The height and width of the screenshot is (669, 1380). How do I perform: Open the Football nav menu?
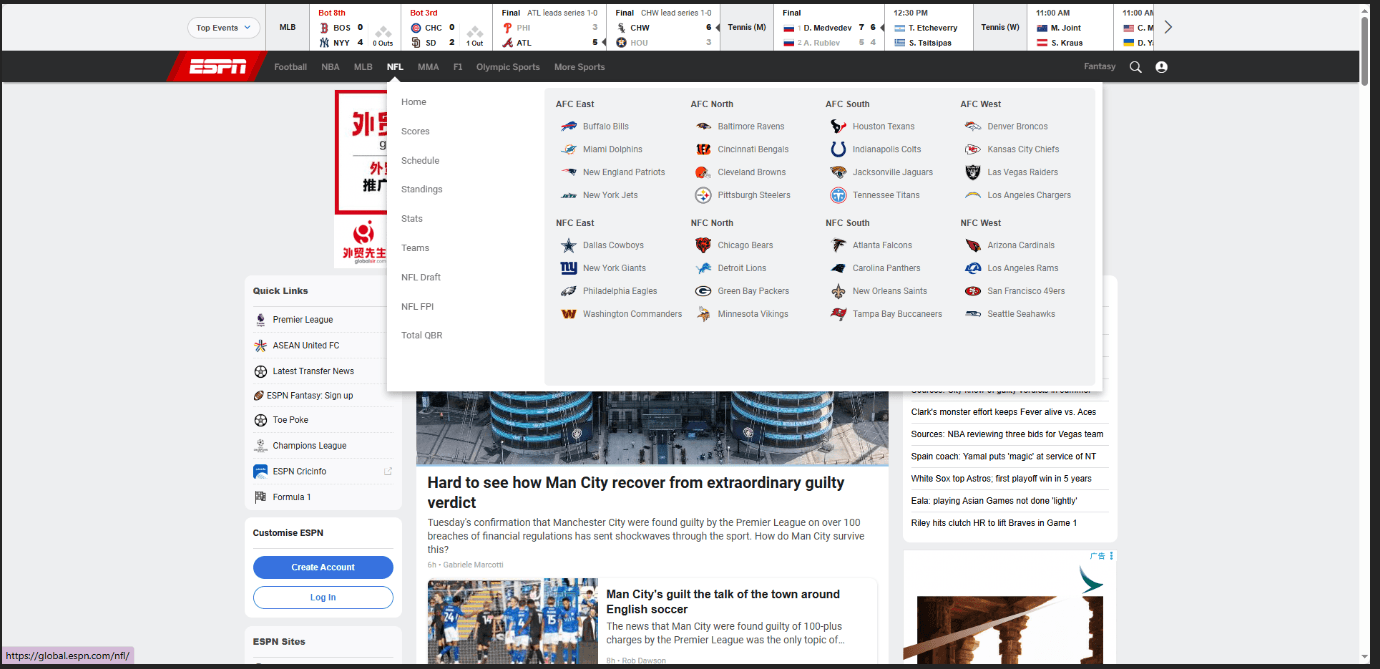tap(290, 67)
